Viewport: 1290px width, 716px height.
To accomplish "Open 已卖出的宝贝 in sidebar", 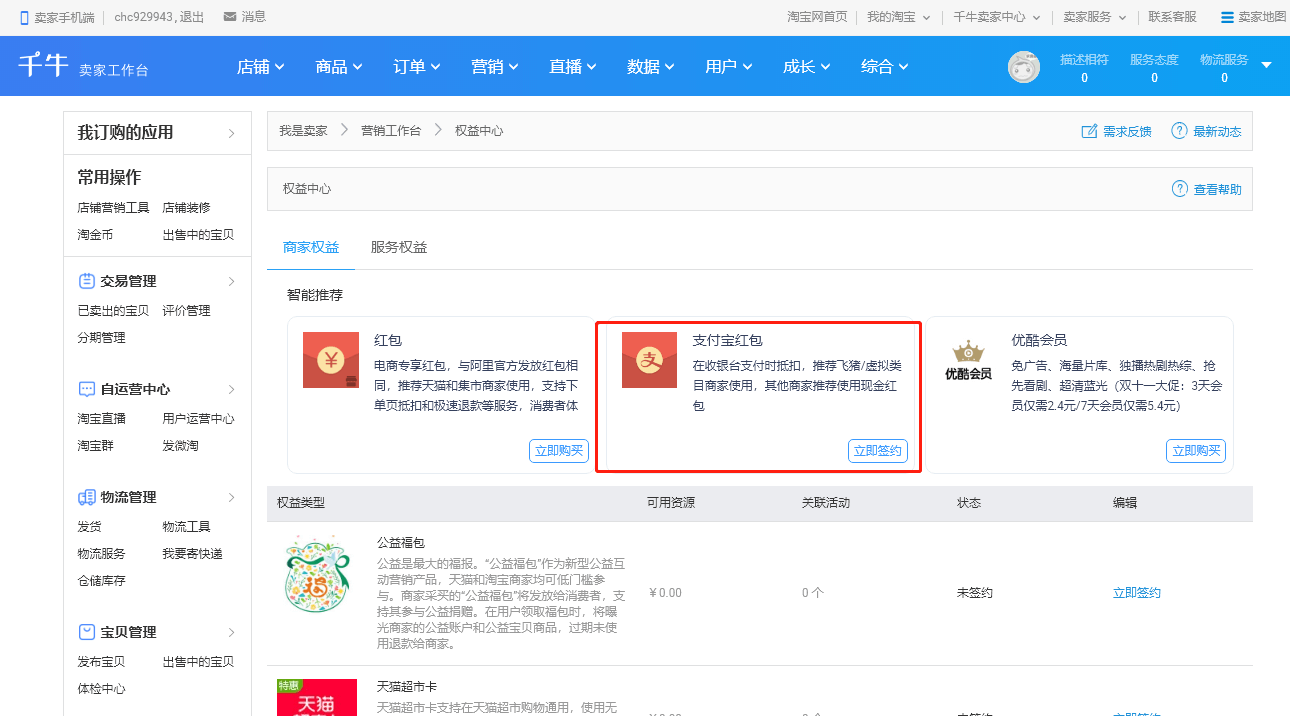I will [x=113, y=311].
